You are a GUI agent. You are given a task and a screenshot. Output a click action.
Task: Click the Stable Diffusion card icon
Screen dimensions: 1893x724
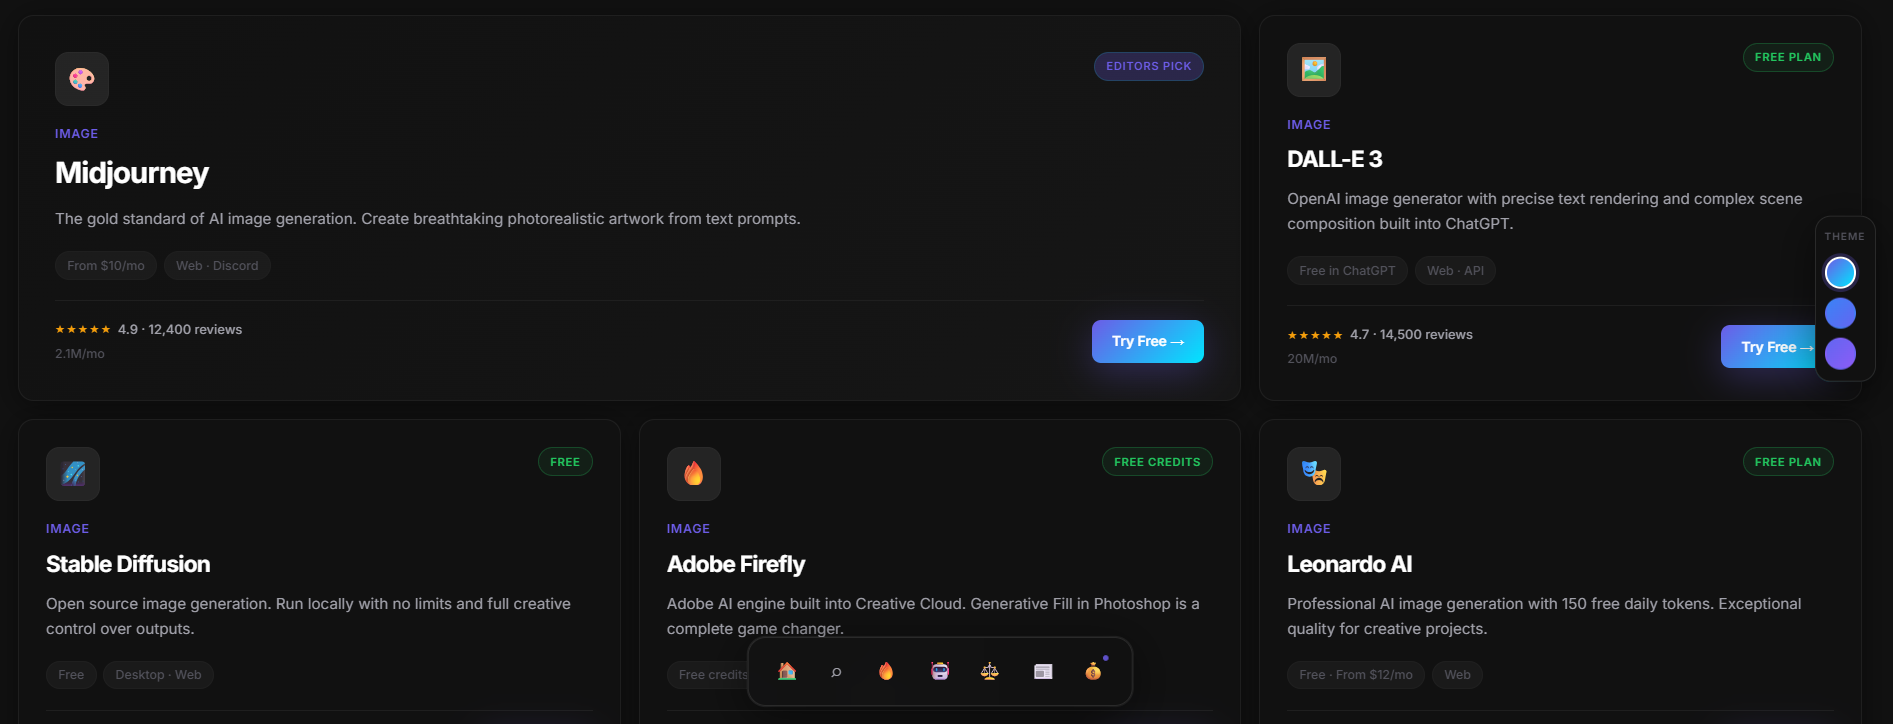73,474
